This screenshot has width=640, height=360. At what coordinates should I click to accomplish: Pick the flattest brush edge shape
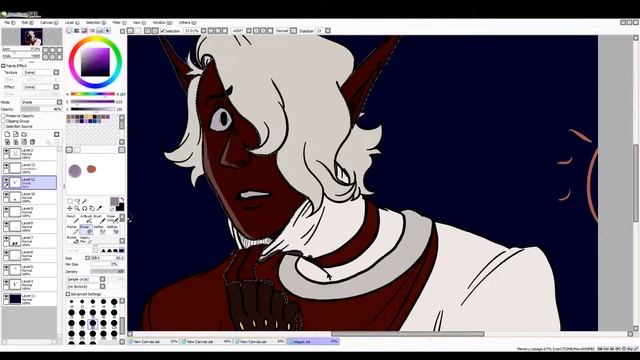pyautogui.click(x=121, y=250)
